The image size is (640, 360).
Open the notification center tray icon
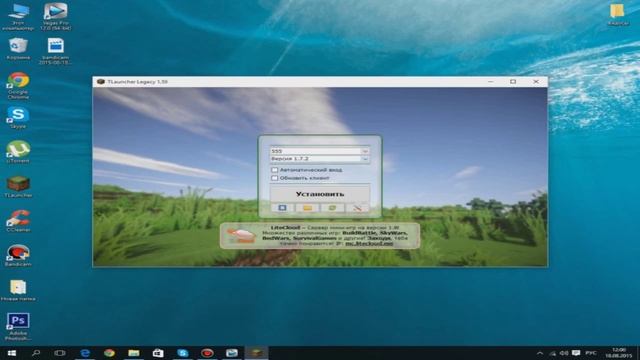point(576,353)
